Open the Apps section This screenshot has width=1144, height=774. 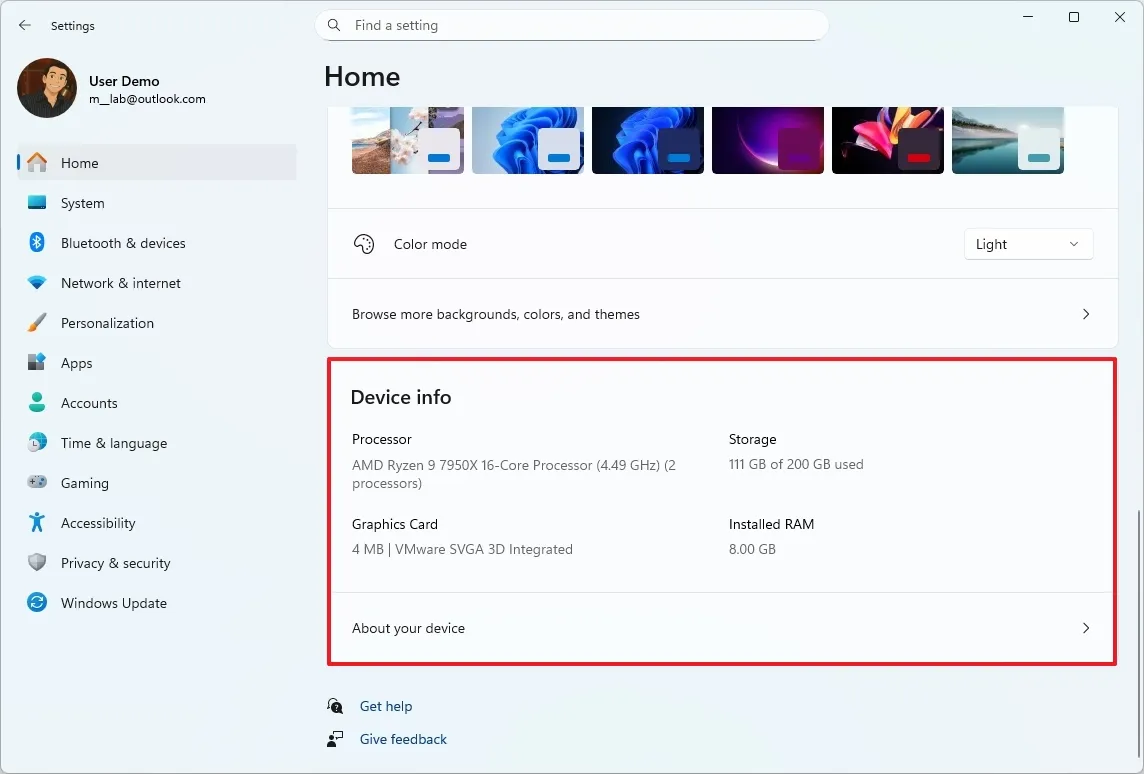[77, 363]
